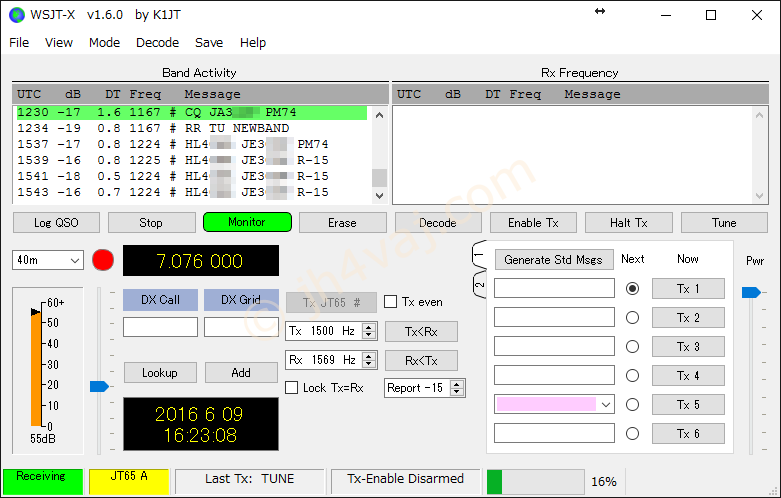Focus the Tx 6 message field
Viewport: 781px width, 498px height.
pos(554,433)
